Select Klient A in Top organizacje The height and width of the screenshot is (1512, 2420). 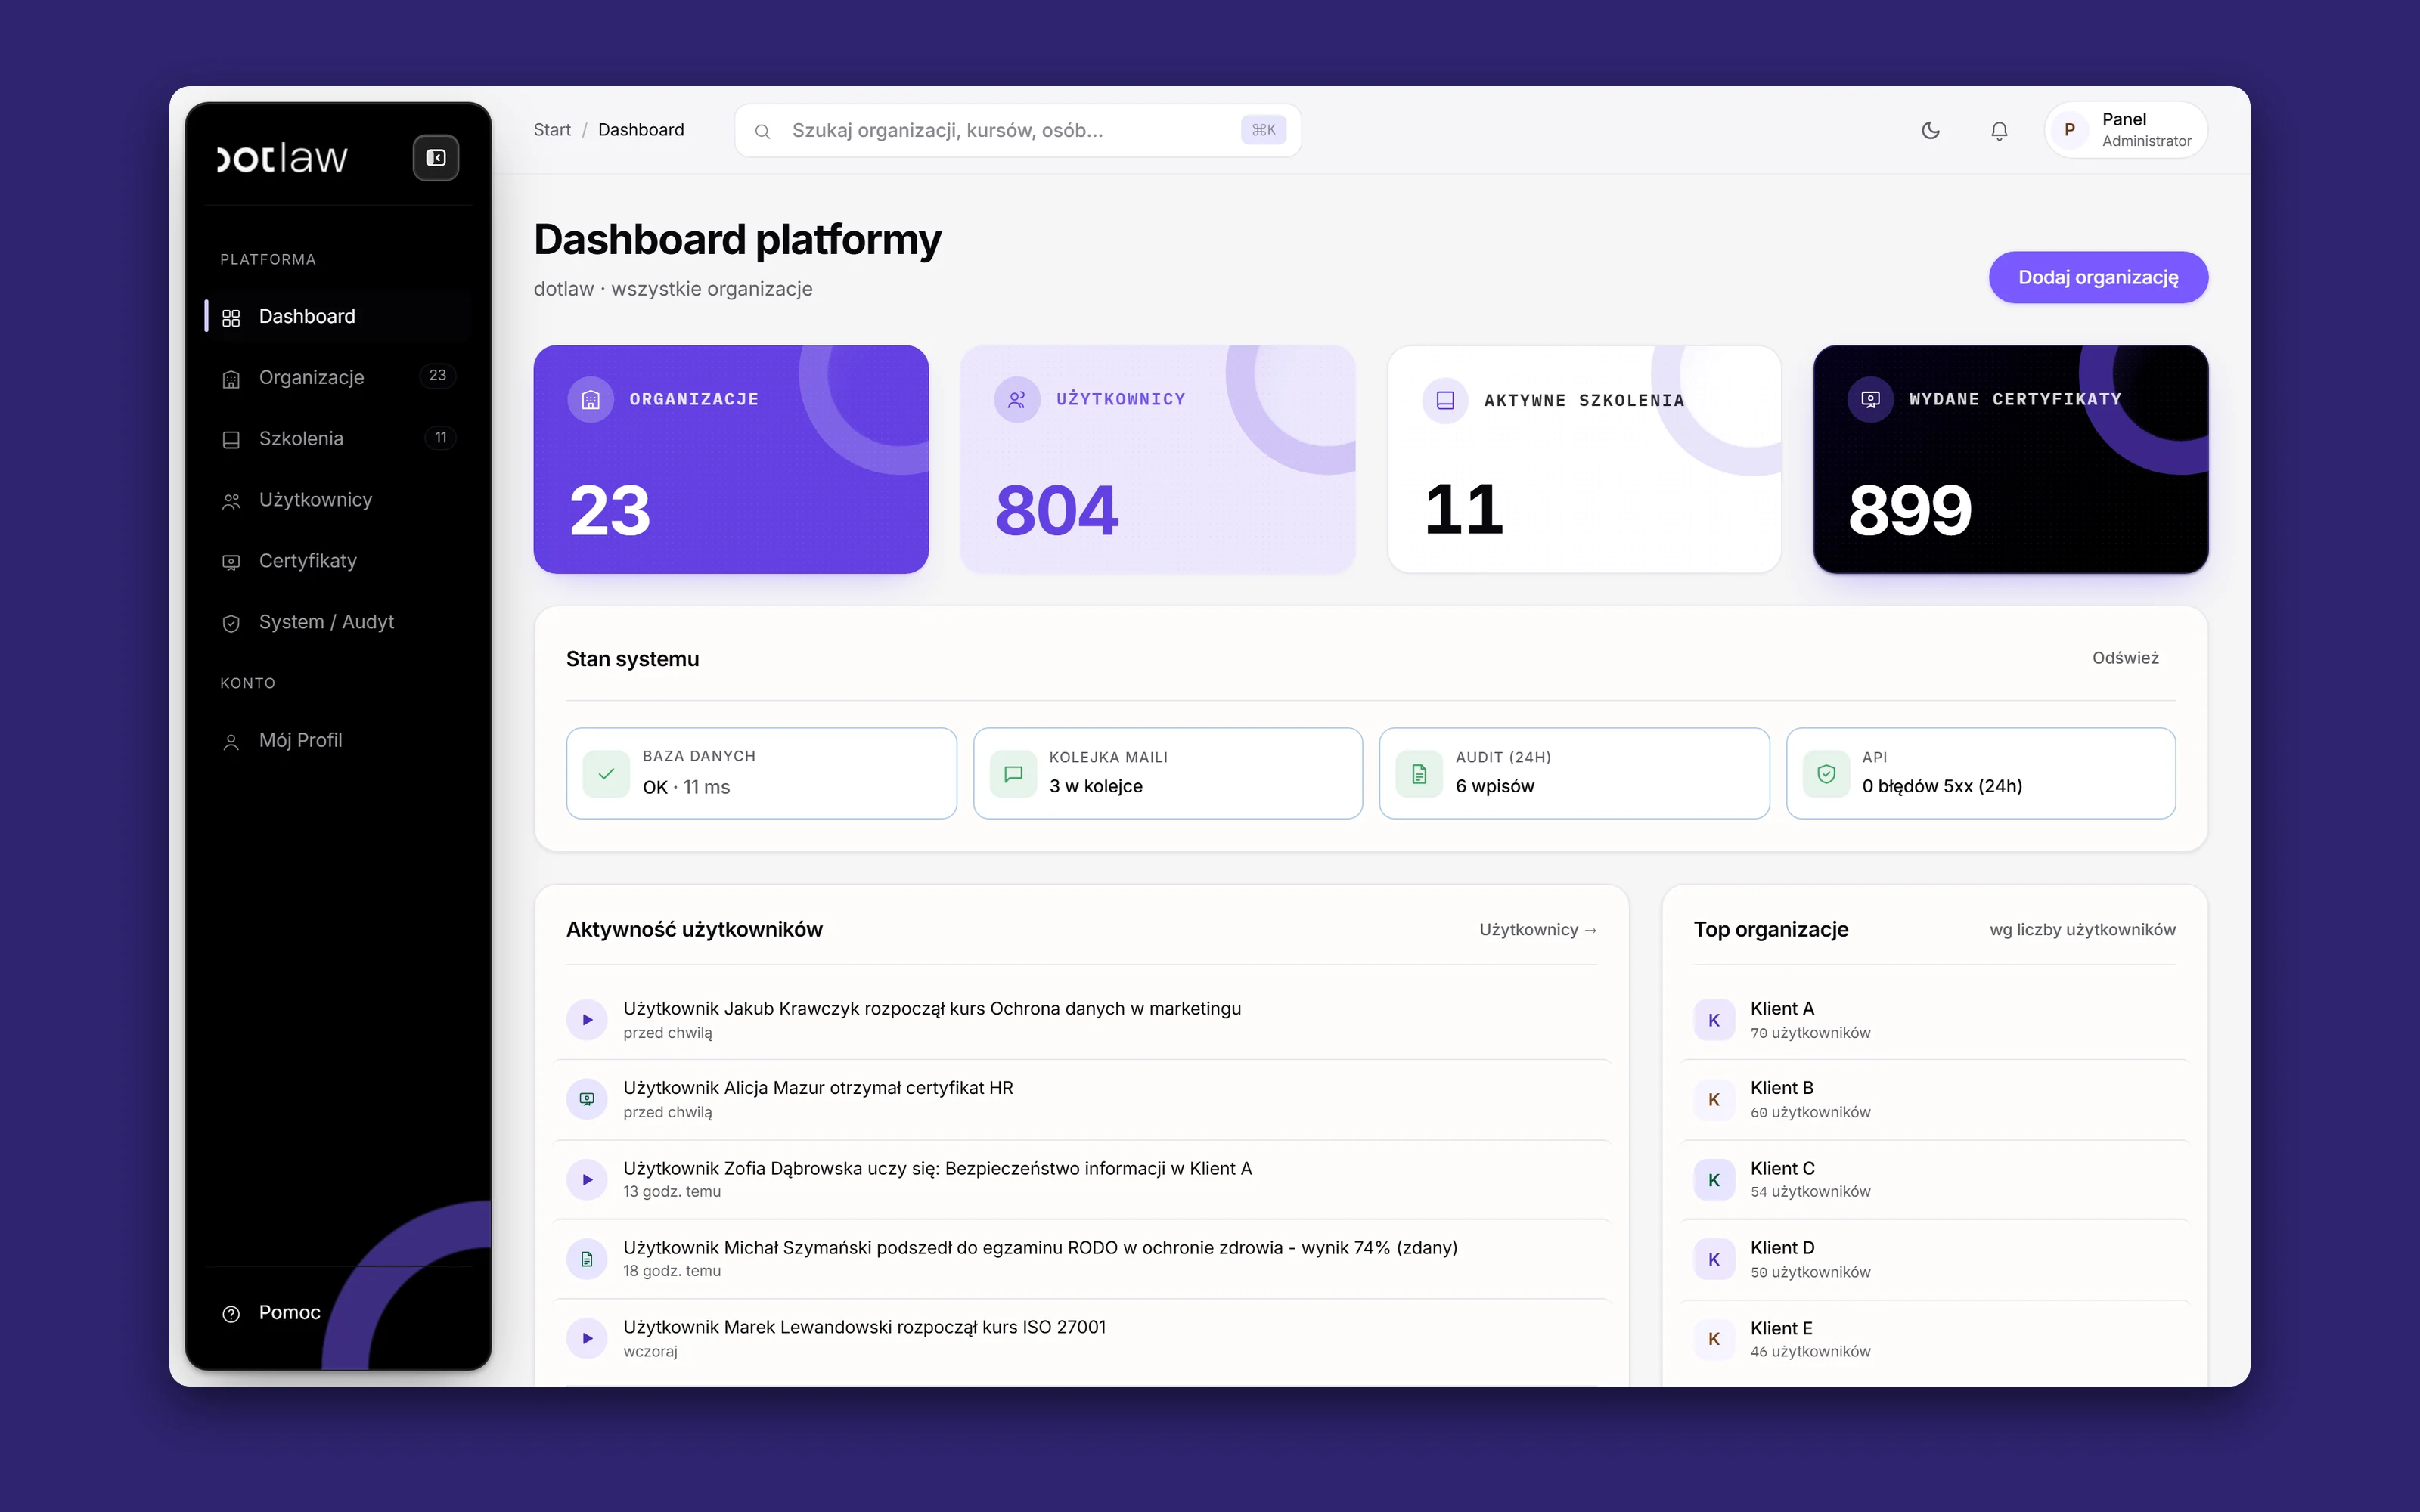[x=1935, y=1020]
